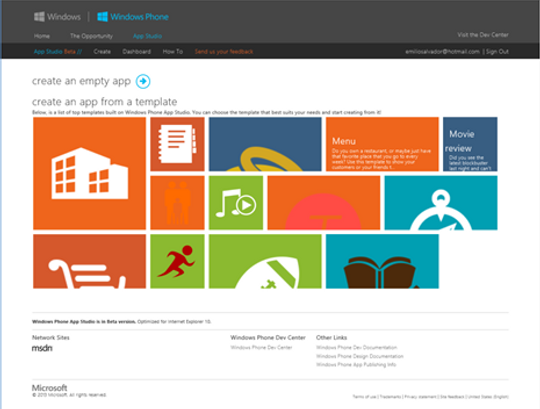540x409 pixels.
Task: Pick the green tile with white leaf shape
Action: (265, 261)
